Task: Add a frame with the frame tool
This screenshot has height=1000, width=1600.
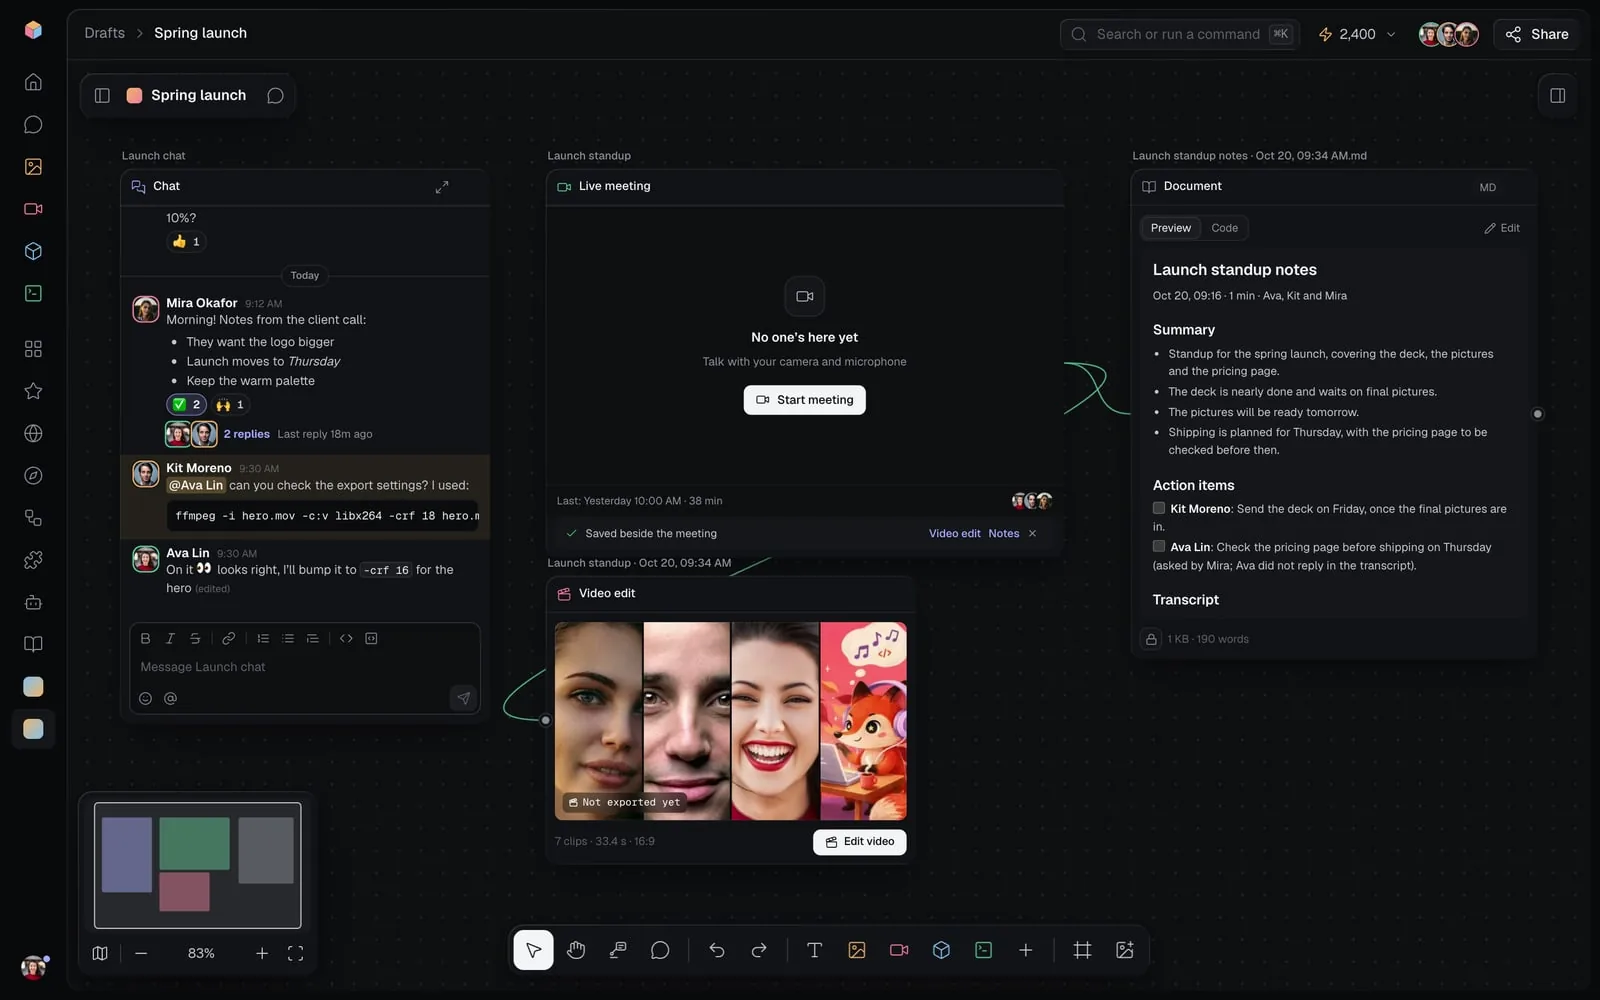Action: (x=1082, y=950)
